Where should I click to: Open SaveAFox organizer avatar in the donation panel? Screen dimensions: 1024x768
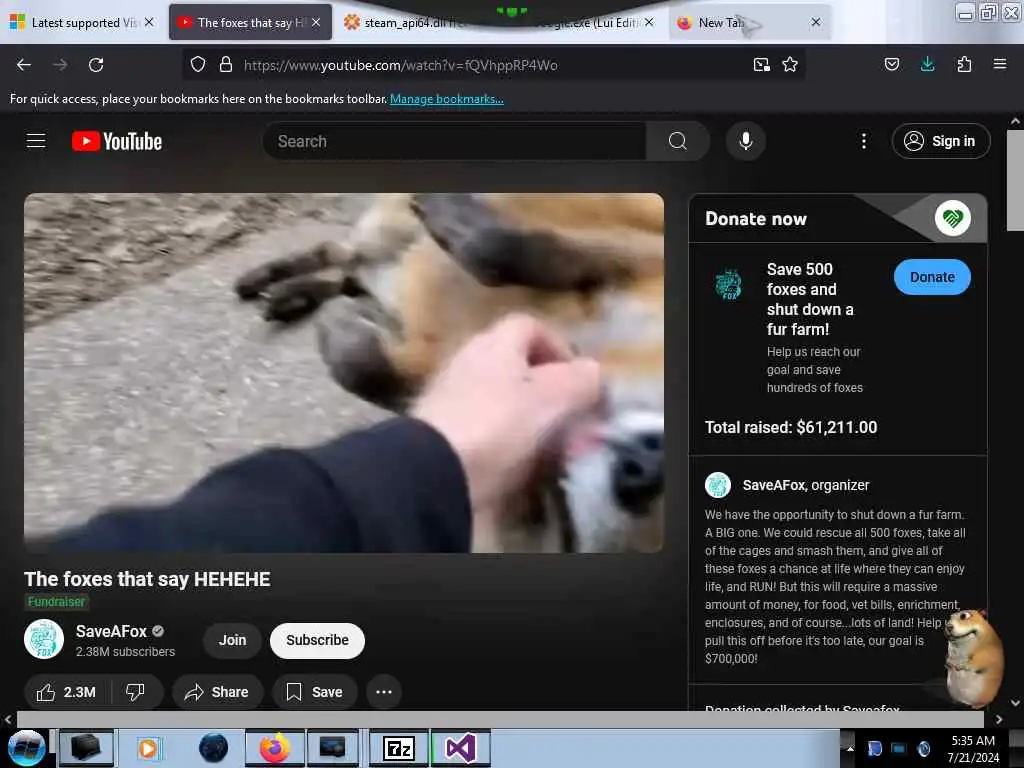(x=718, y=485)
